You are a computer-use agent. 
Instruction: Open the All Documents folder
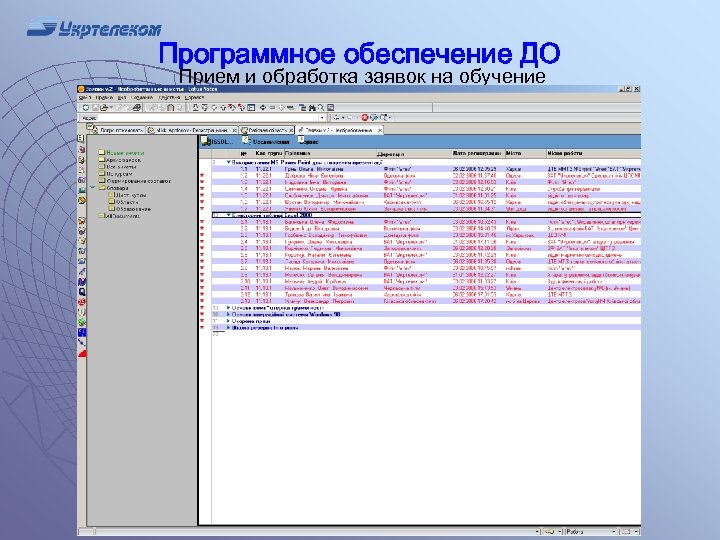(x=119, y=216)
